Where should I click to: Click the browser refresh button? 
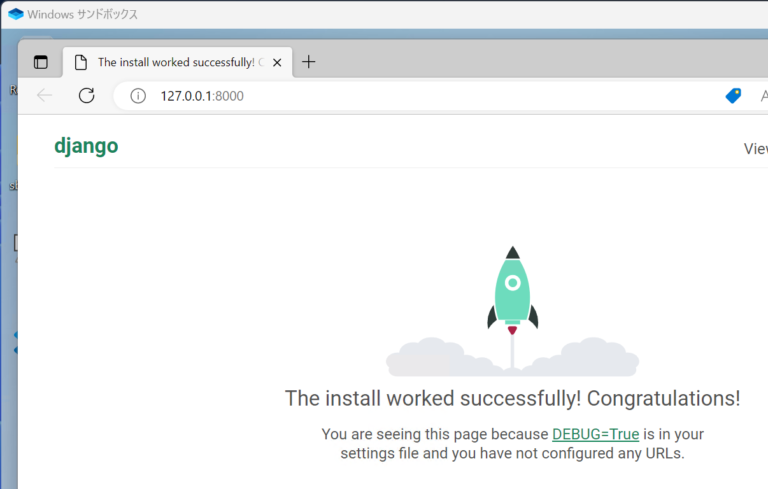coord(87,96)
